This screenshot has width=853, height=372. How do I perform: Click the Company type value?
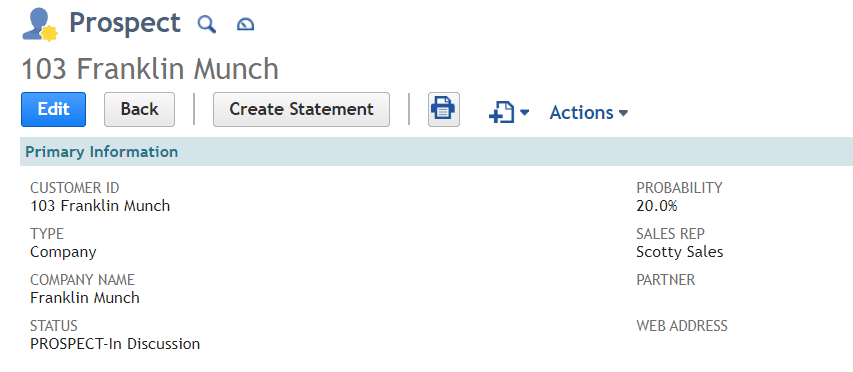click(x=63, y=252)
